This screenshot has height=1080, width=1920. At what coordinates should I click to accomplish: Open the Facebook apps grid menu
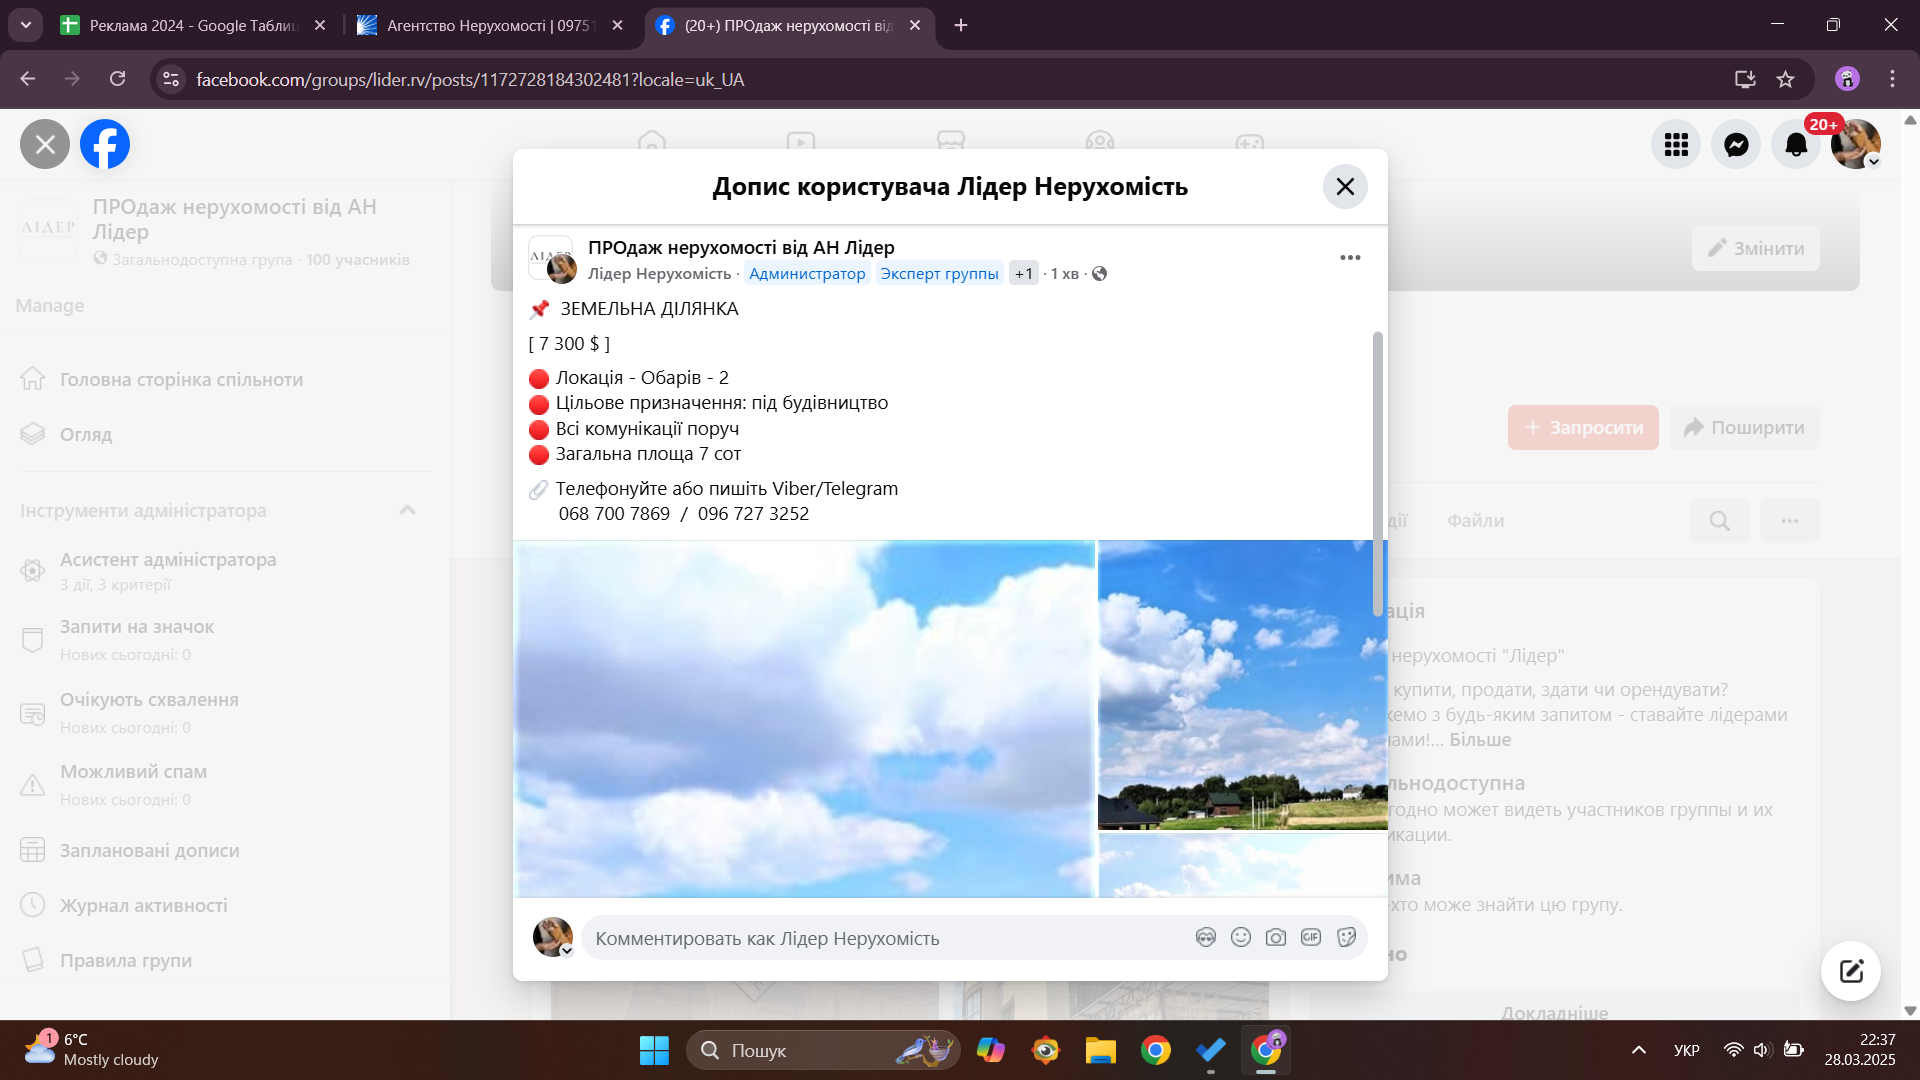(x=1676, y=145)
